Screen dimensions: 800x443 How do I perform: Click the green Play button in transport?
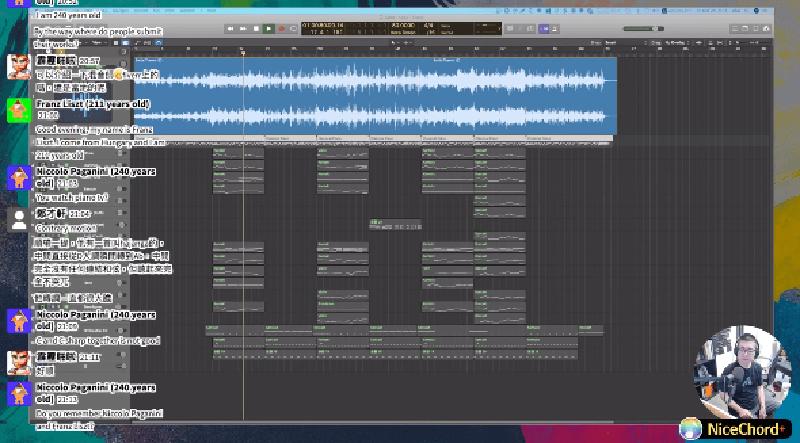[268, 28]
